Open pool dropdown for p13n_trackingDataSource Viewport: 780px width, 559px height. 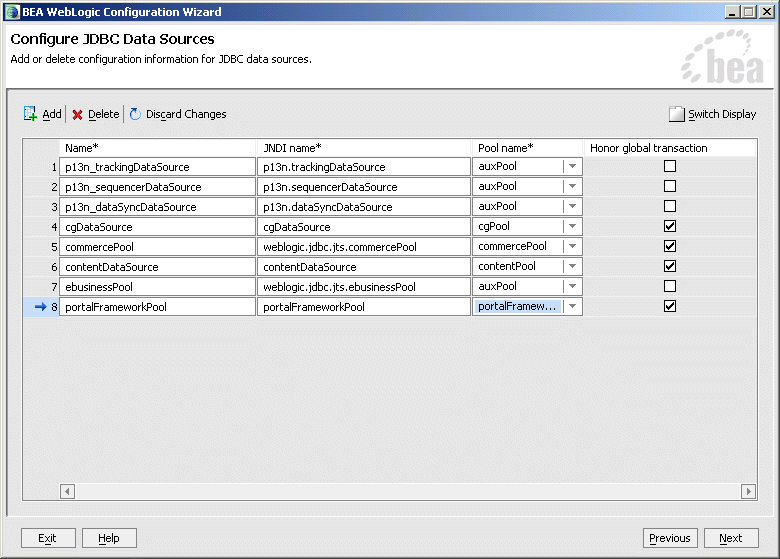point(573,167)
